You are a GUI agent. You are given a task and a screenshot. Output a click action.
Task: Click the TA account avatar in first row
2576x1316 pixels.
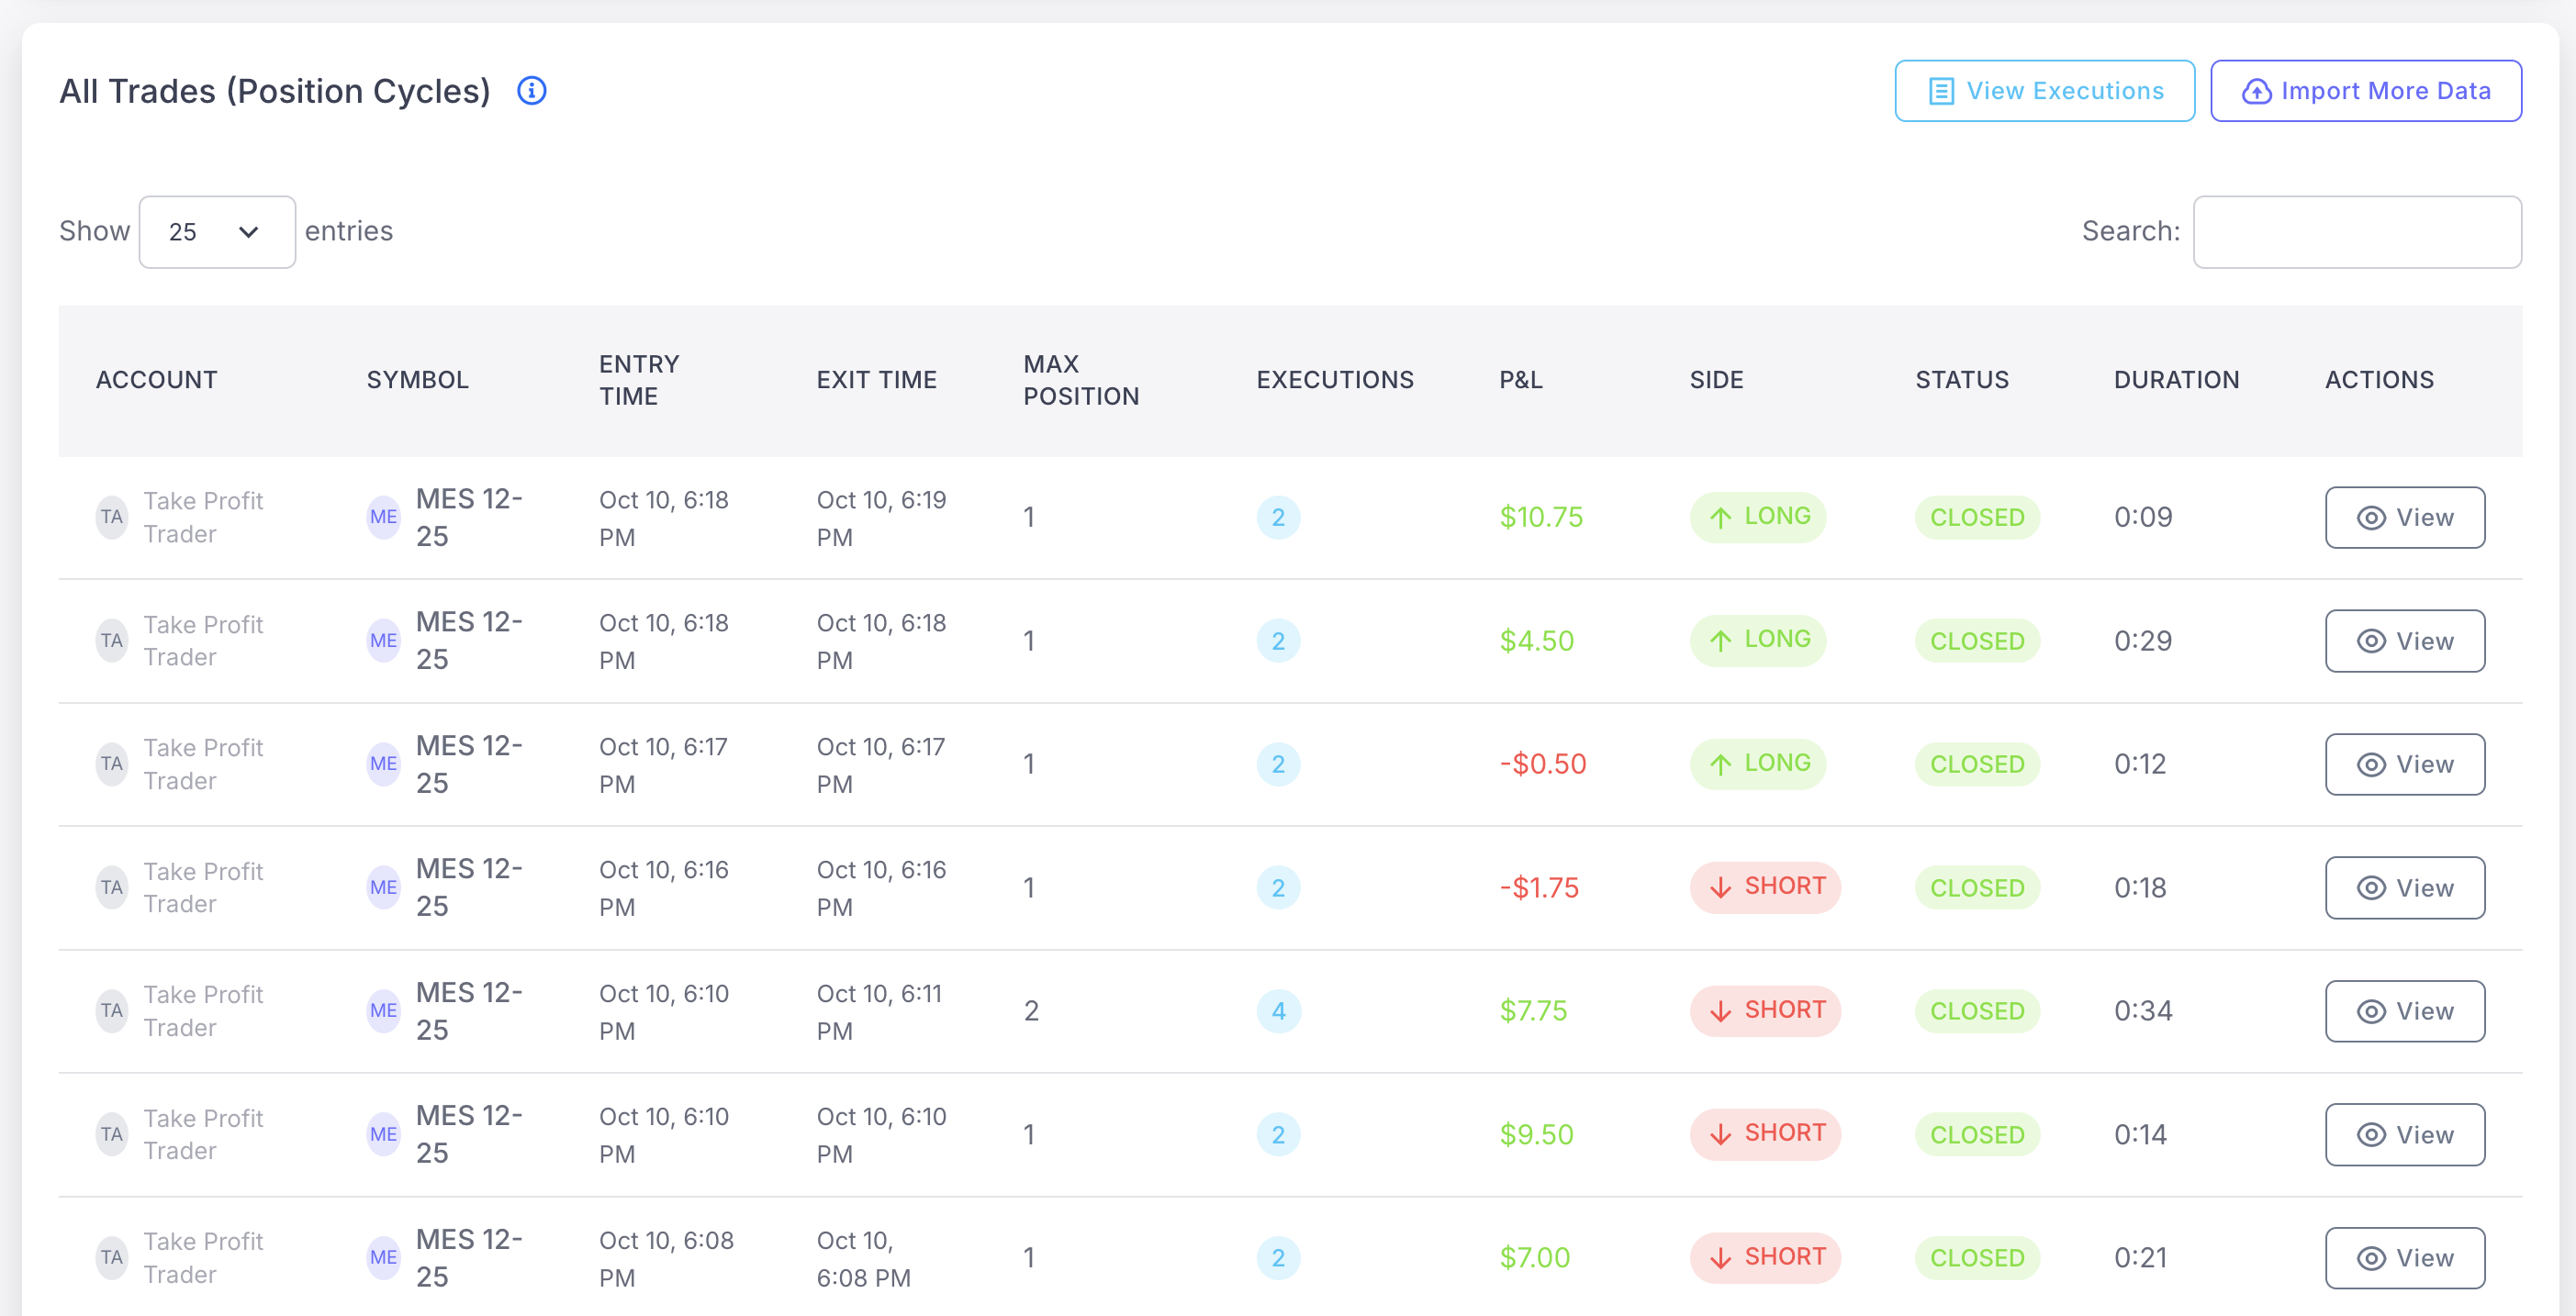coord(111,517)
